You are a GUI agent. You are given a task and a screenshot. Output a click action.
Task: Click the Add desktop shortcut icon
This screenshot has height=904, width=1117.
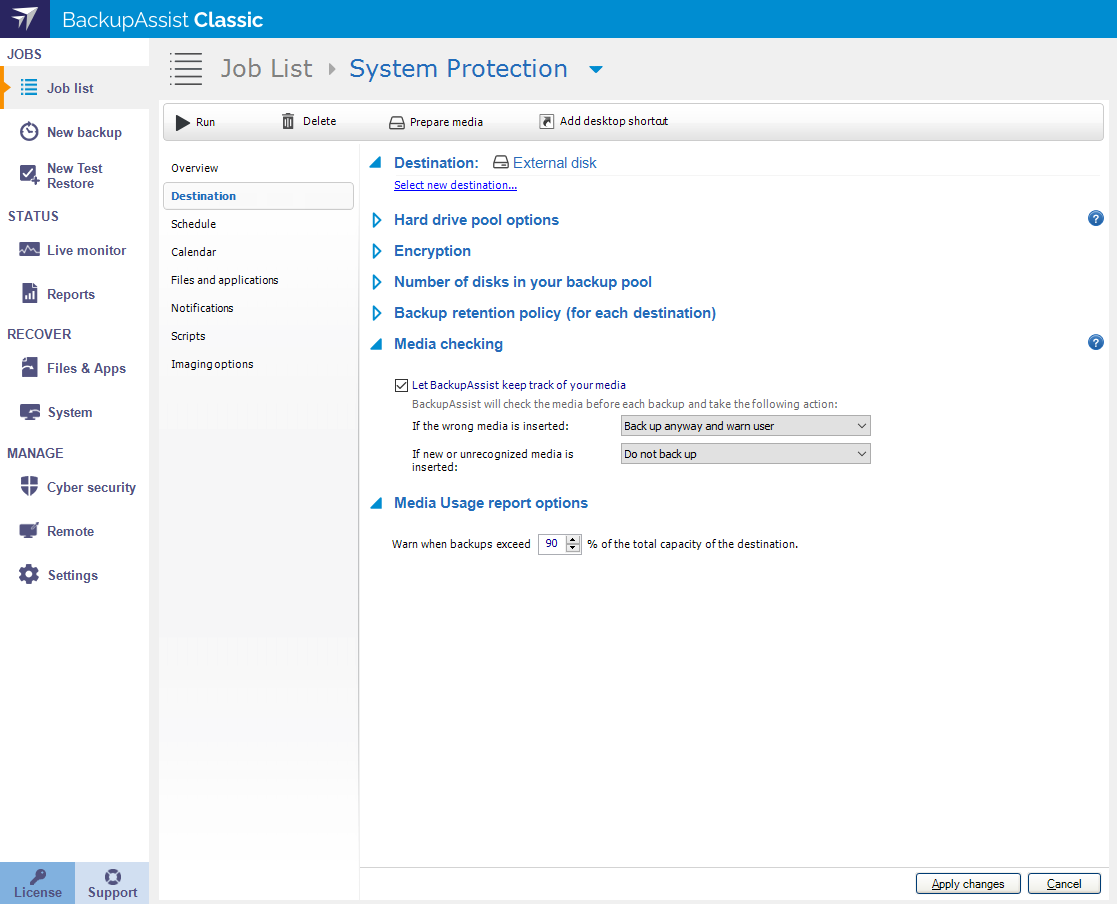point(546,121)
